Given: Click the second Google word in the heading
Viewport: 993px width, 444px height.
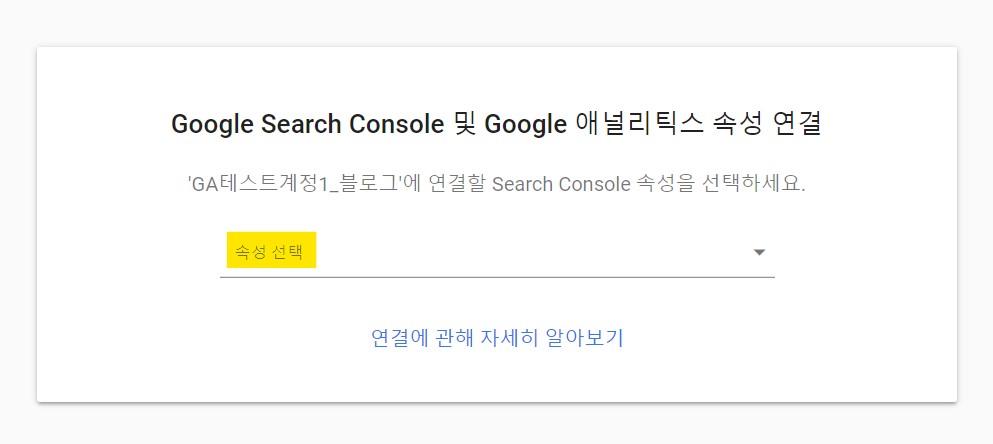Looking at the screenshot, I should point(525,125).
